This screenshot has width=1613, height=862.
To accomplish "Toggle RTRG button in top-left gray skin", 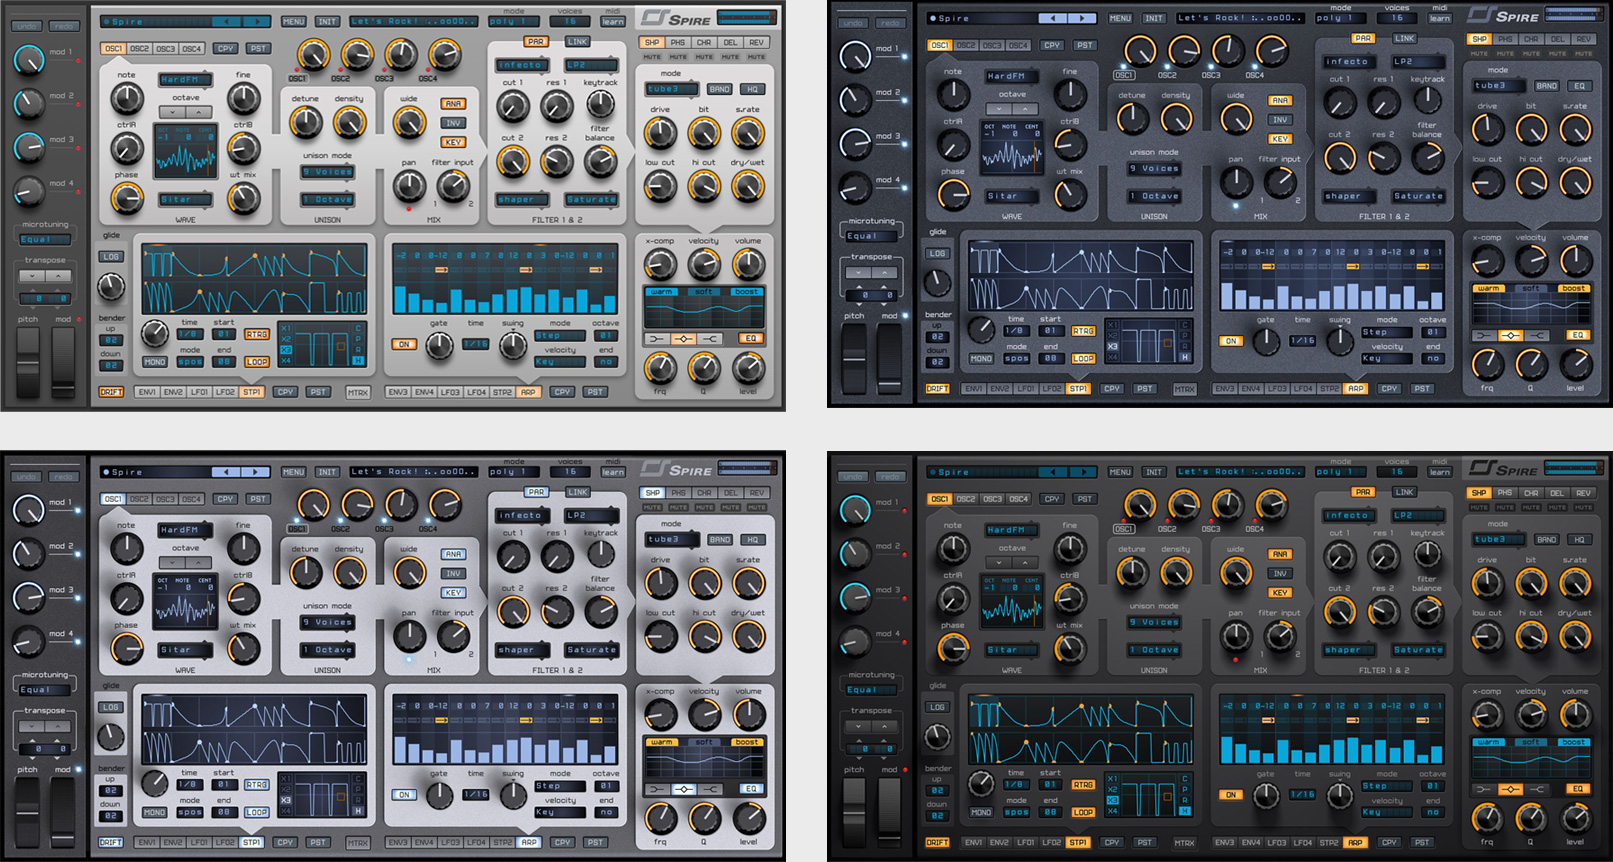I will pyautogui.click(x=257, y=335).
